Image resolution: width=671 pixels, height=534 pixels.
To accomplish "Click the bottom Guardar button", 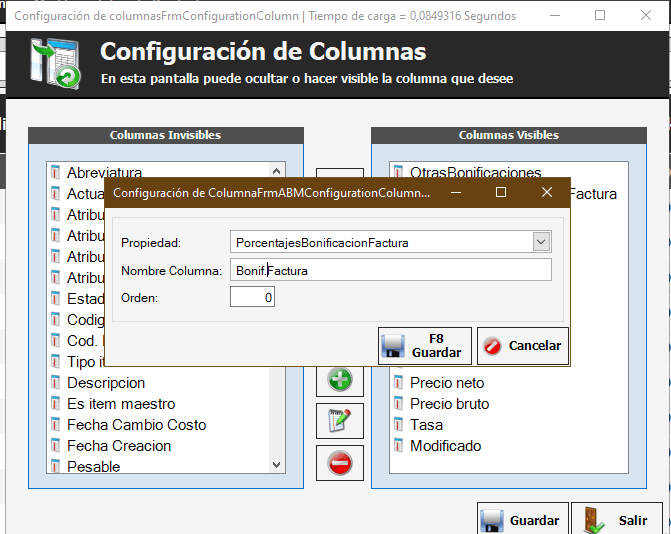I will coord(522,520).
